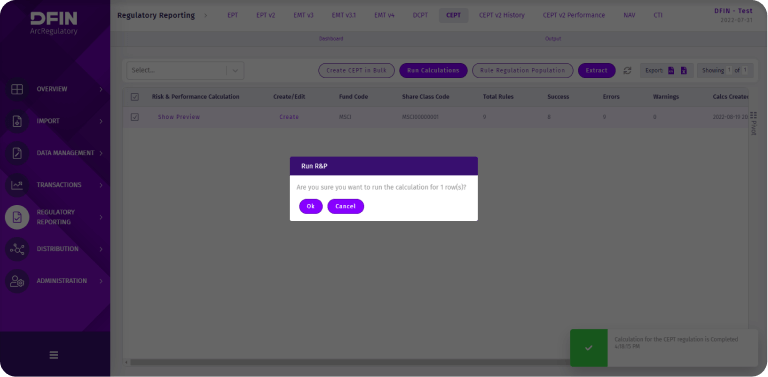Expand the Regulatory Reporting menu chevron
Screen dimensions: 768x377
pyautogui.click(x=101, y=217)
